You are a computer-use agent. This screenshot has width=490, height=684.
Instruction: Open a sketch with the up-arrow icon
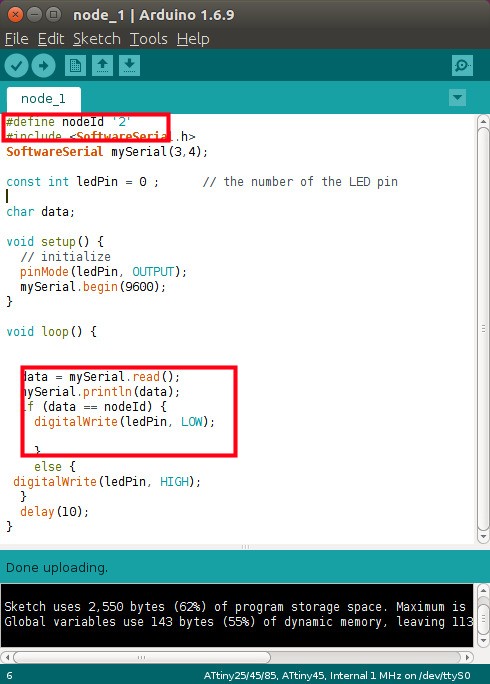pyautogui.click(x=103, y=66)
